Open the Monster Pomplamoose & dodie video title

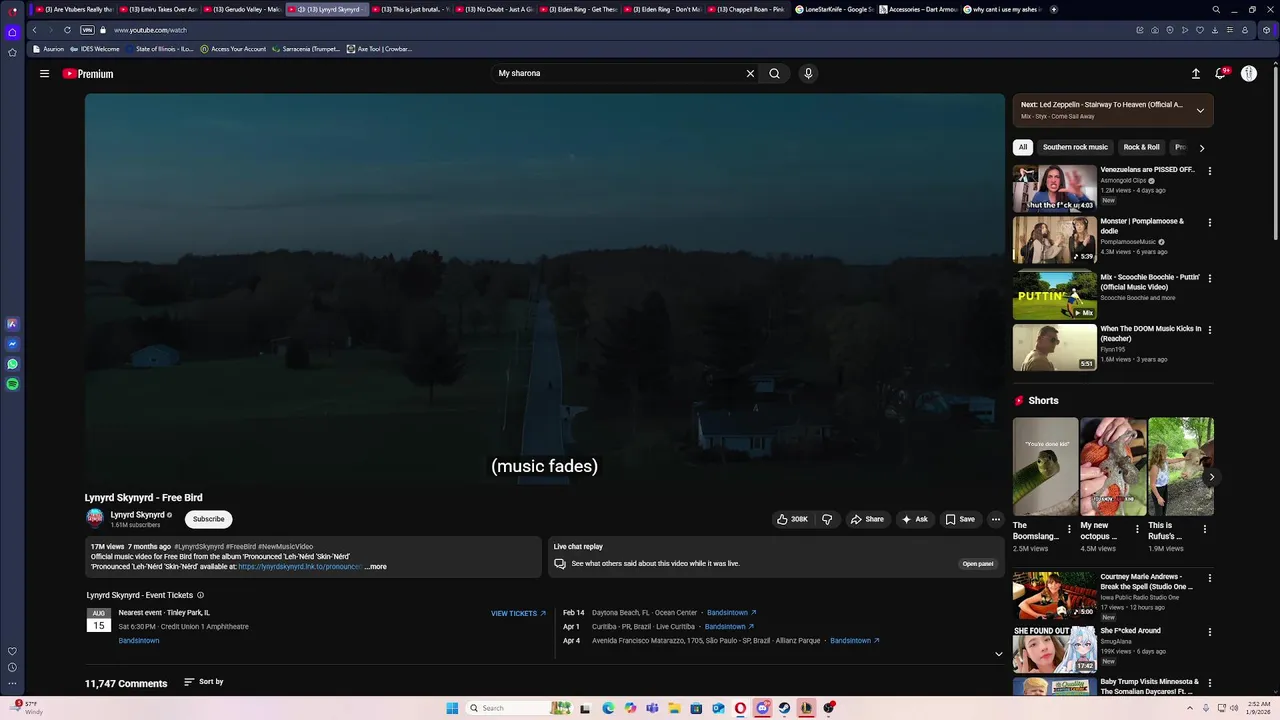[1142, 226]
